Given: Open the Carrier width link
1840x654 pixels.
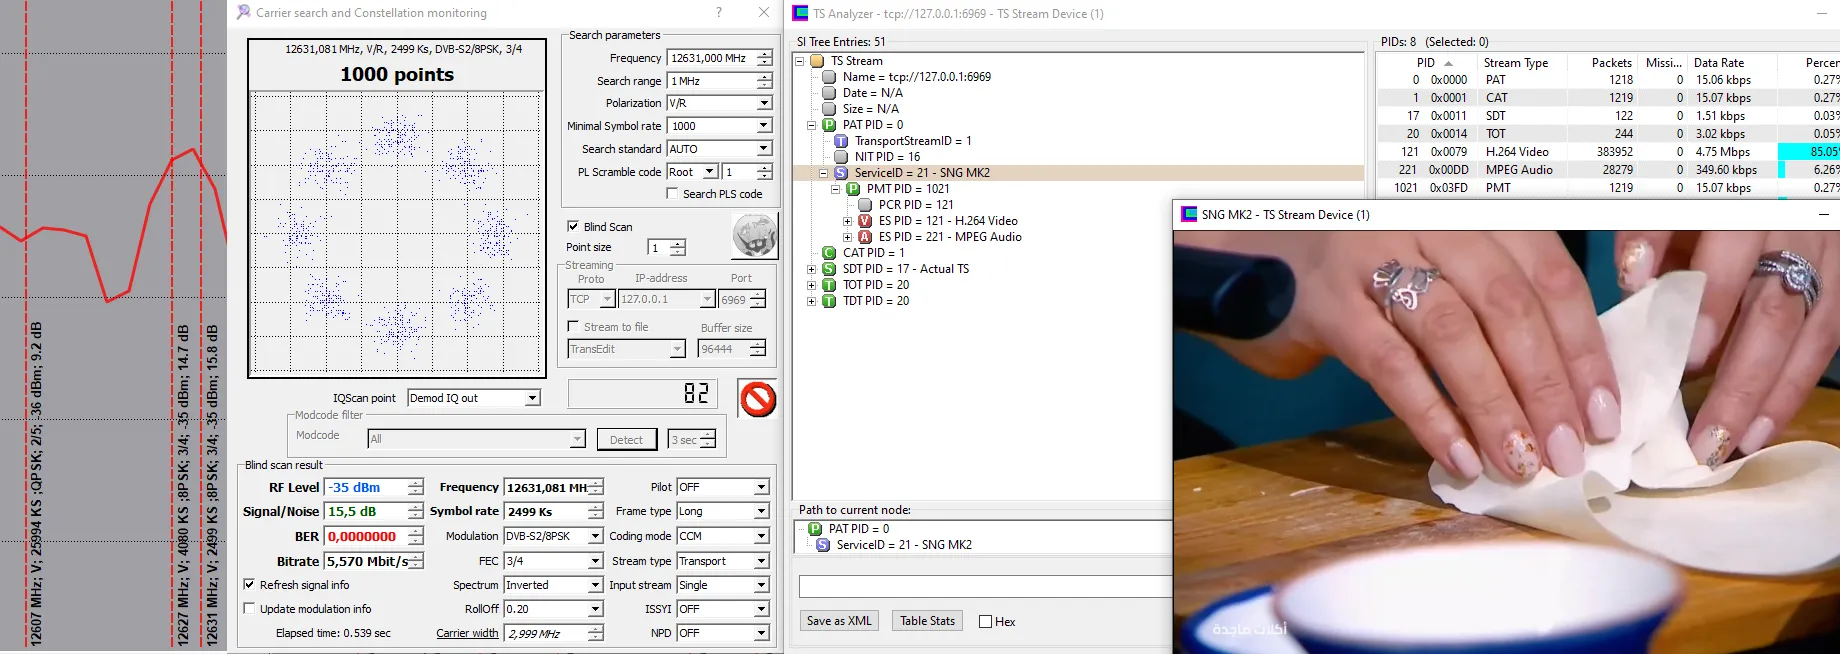Looking at the screenshot, I should (467, 633).
